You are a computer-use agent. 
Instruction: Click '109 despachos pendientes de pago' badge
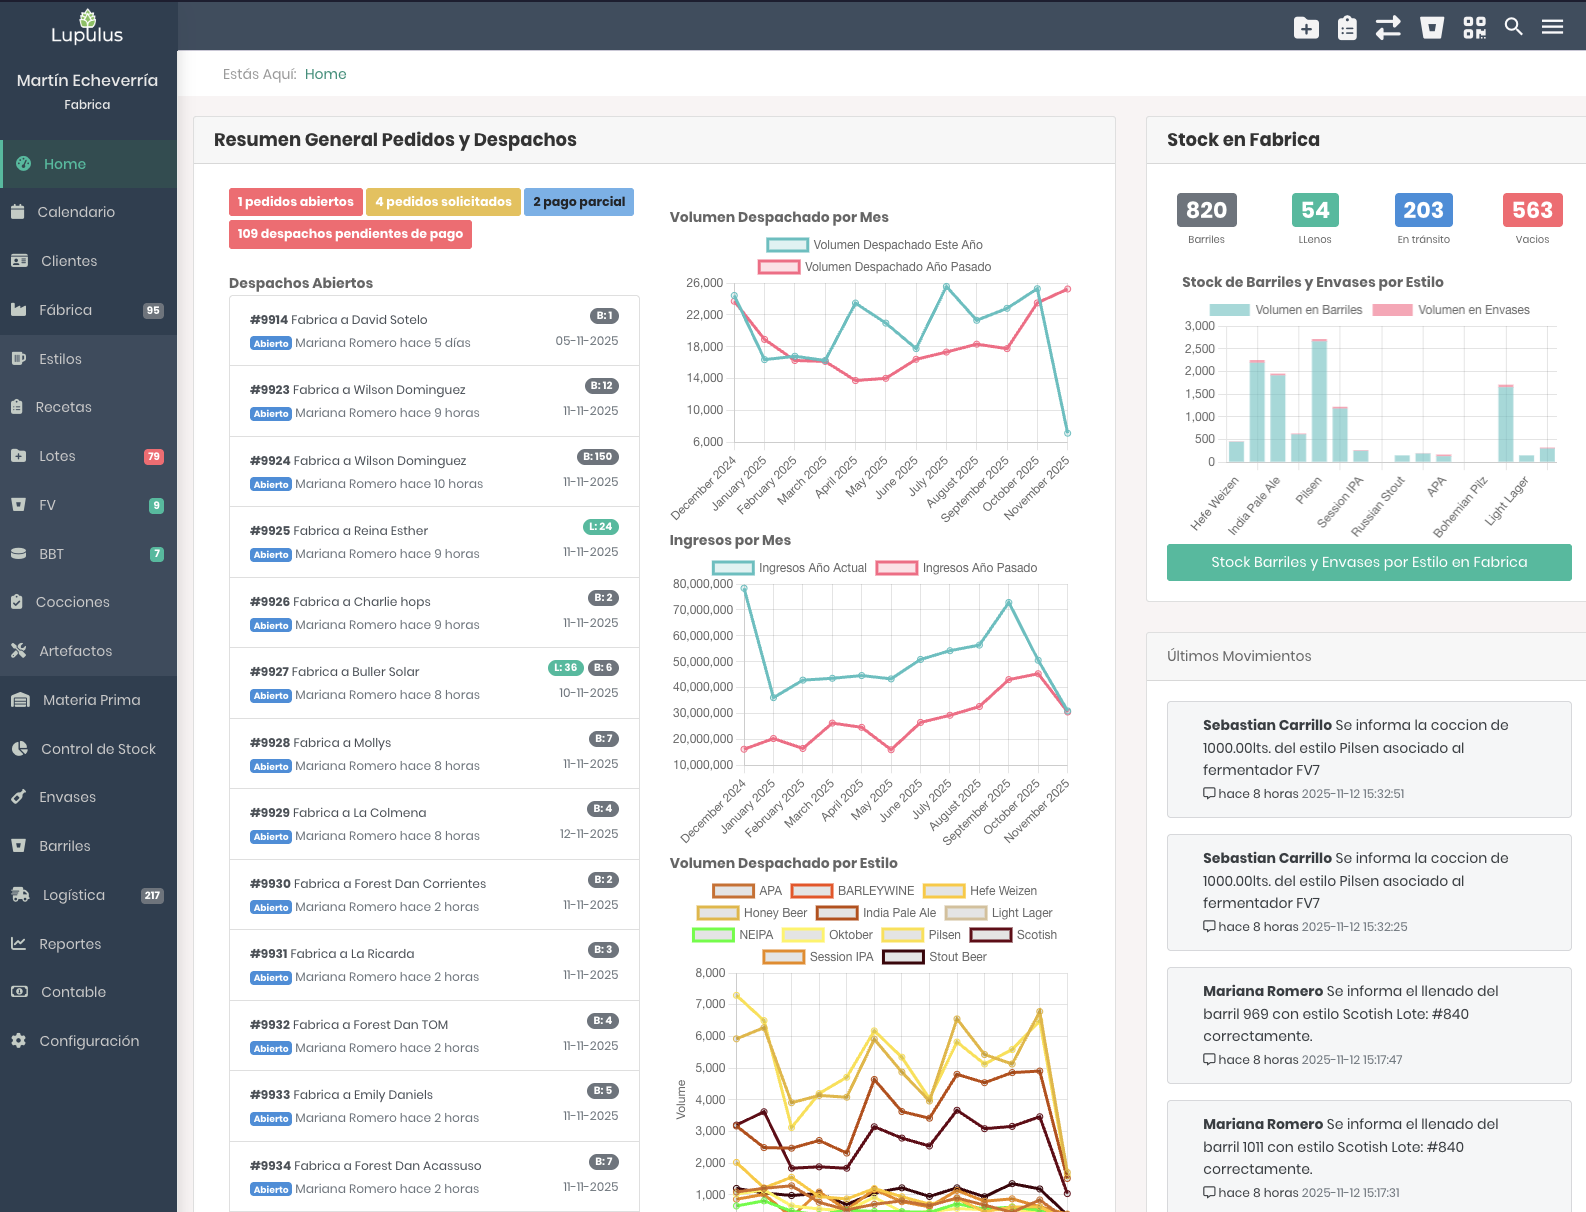(x=350, y=234)
